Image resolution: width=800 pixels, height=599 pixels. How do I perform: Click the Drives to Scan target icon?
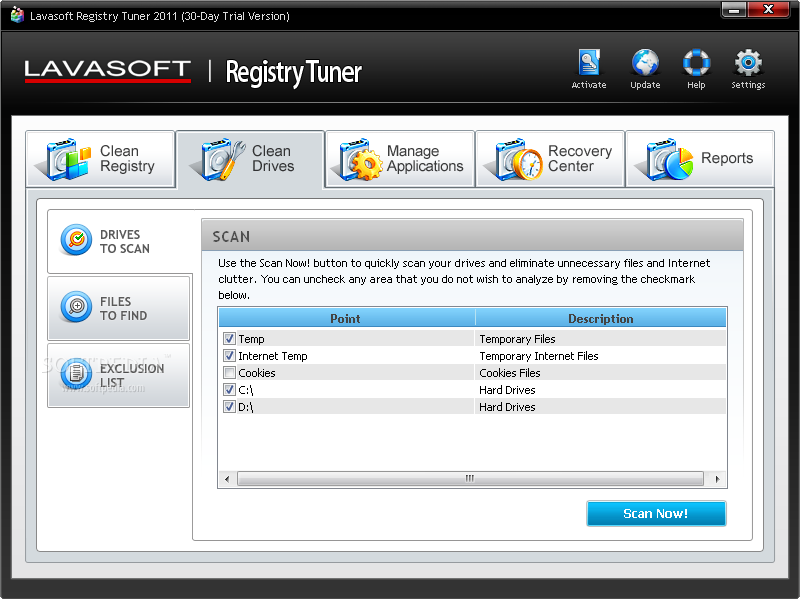click(76, 239)
